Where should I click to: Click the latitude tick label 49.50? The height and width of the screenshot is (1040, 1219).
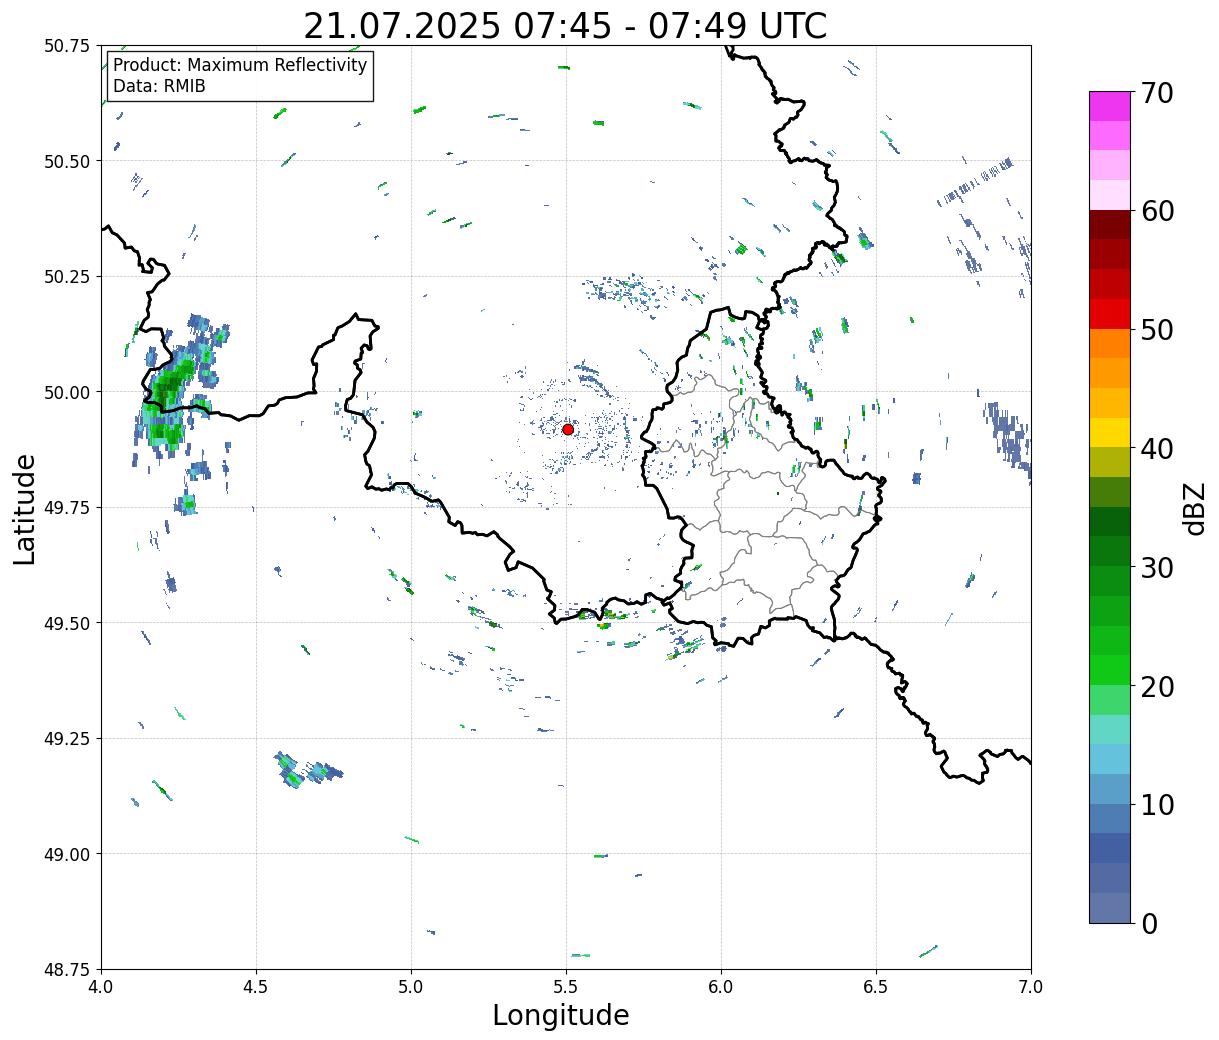pyautogui.click(x=67, y=623)
